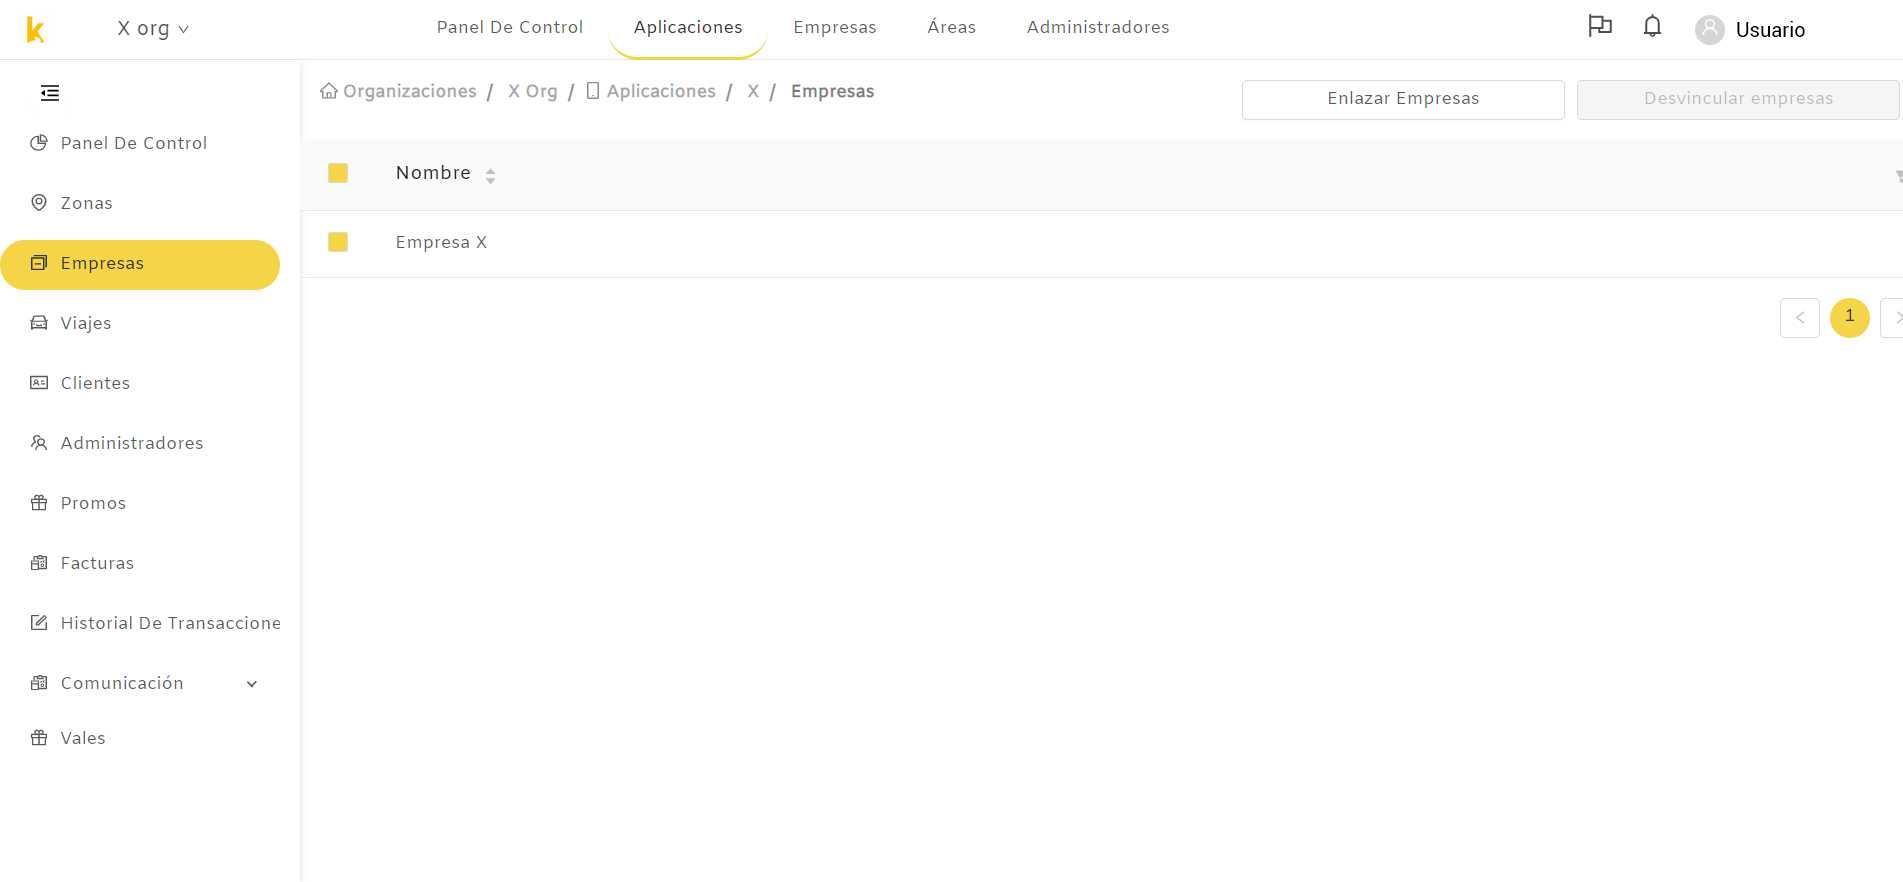Click the Usuario account name

(x=1770, y=30)
